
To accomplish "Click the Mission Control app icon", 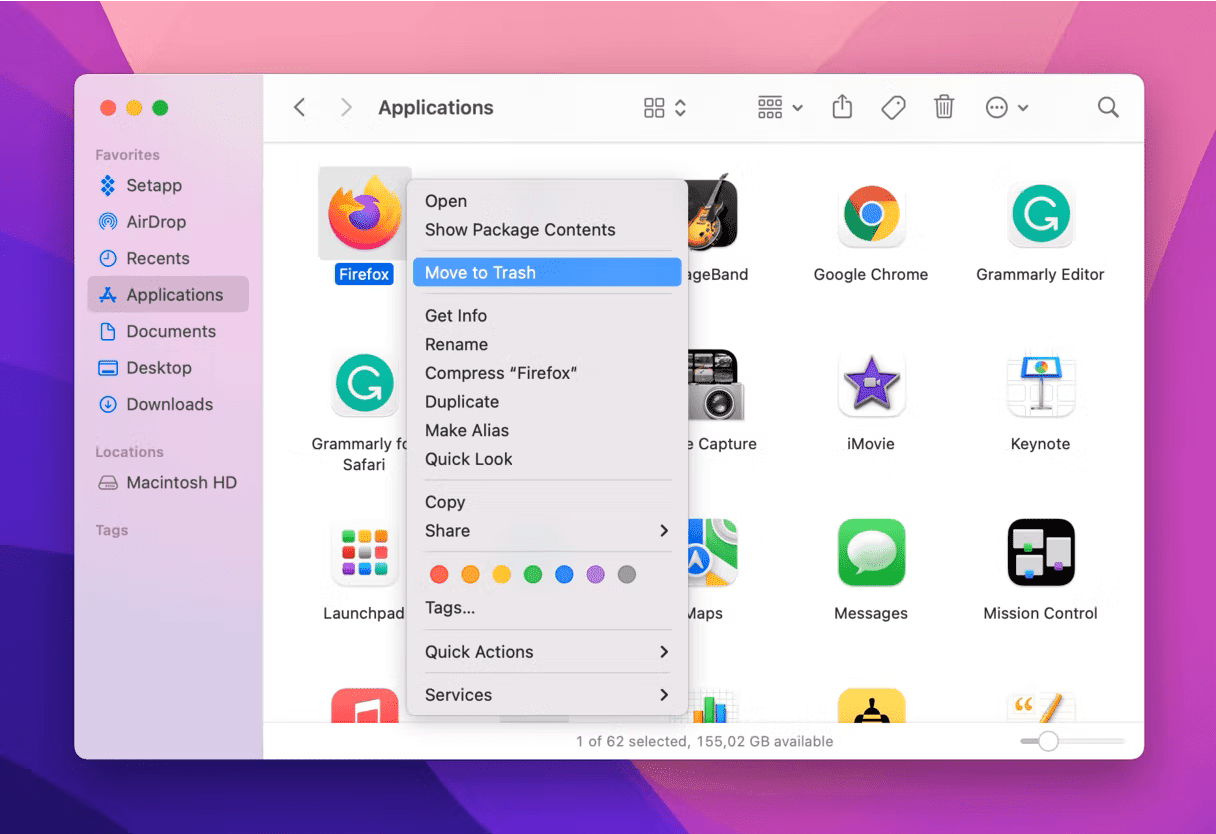I will click(1040, 552).
